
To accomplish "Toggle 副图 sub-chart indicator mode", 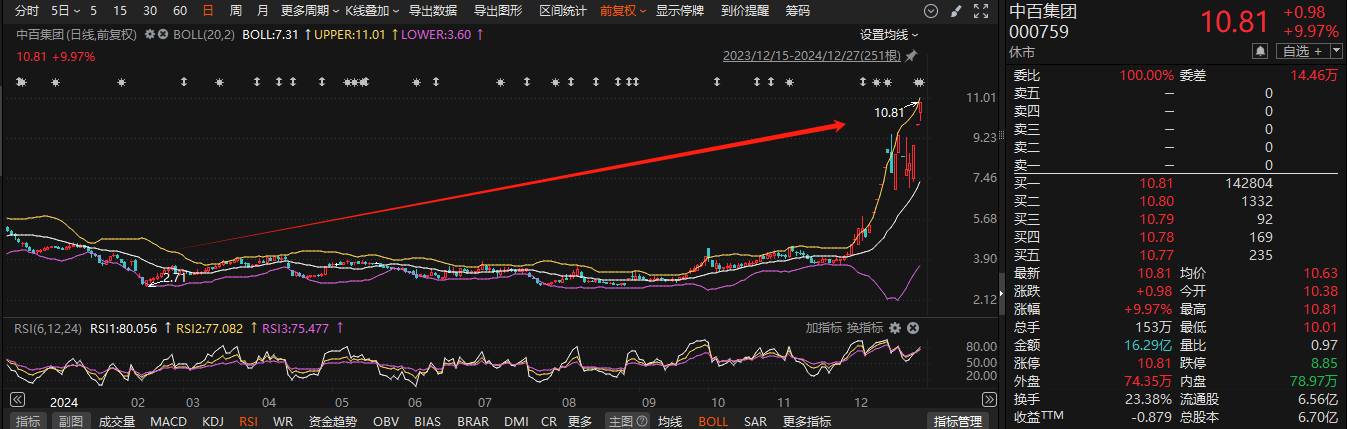I will pos(67,422).
